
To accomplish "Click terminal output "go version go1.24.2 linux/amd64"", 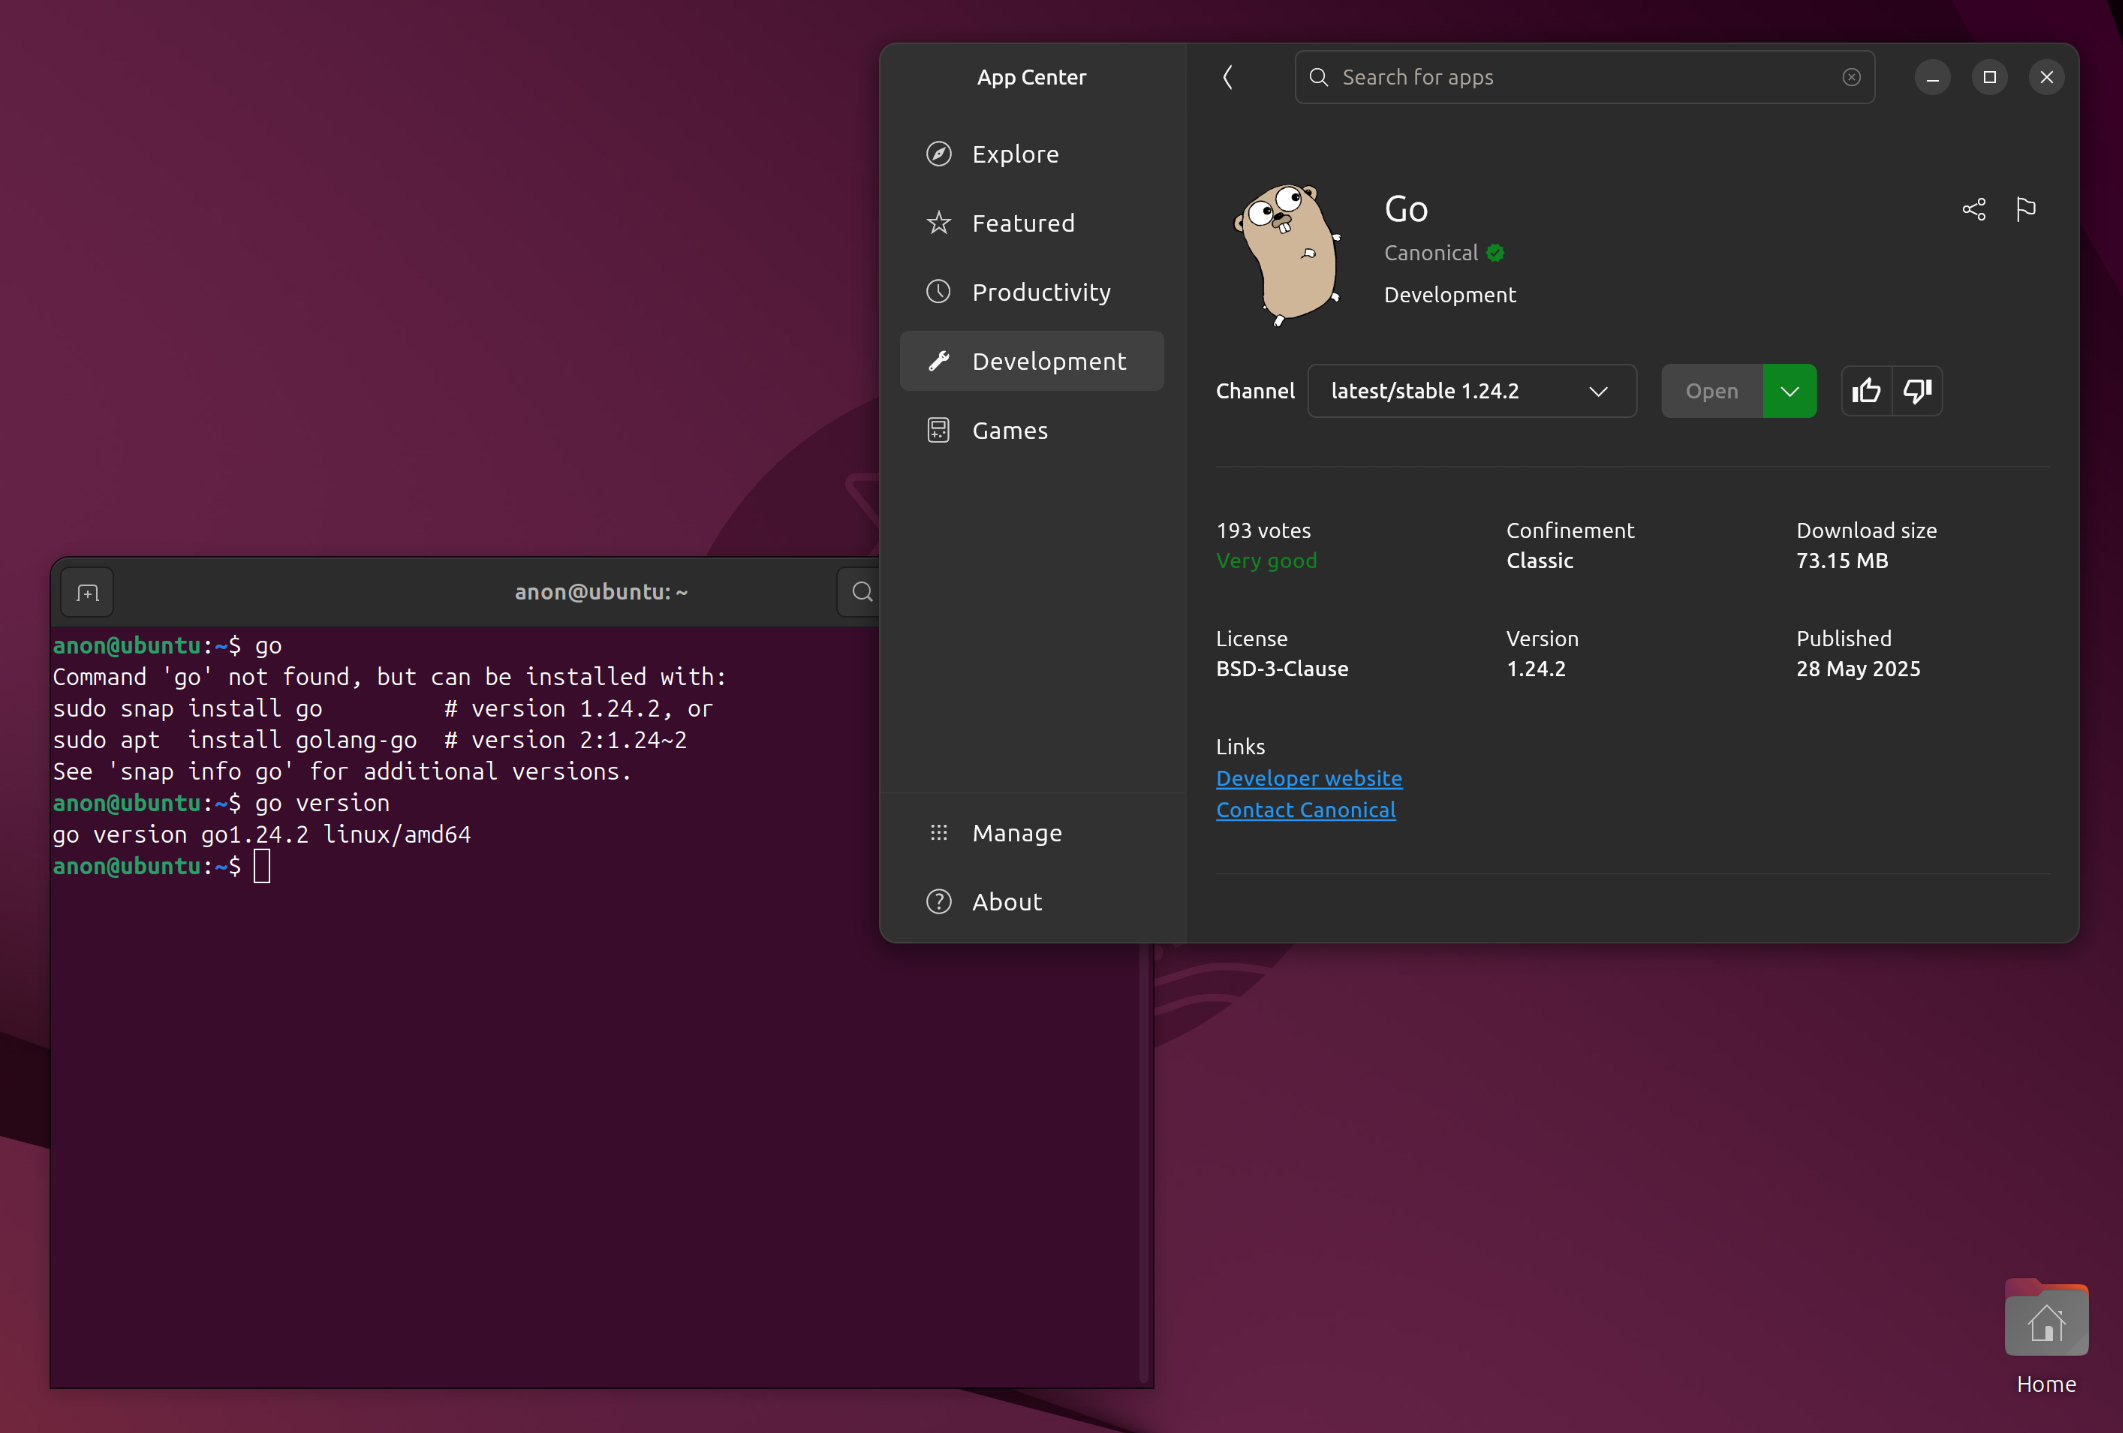I will point(261,834).
